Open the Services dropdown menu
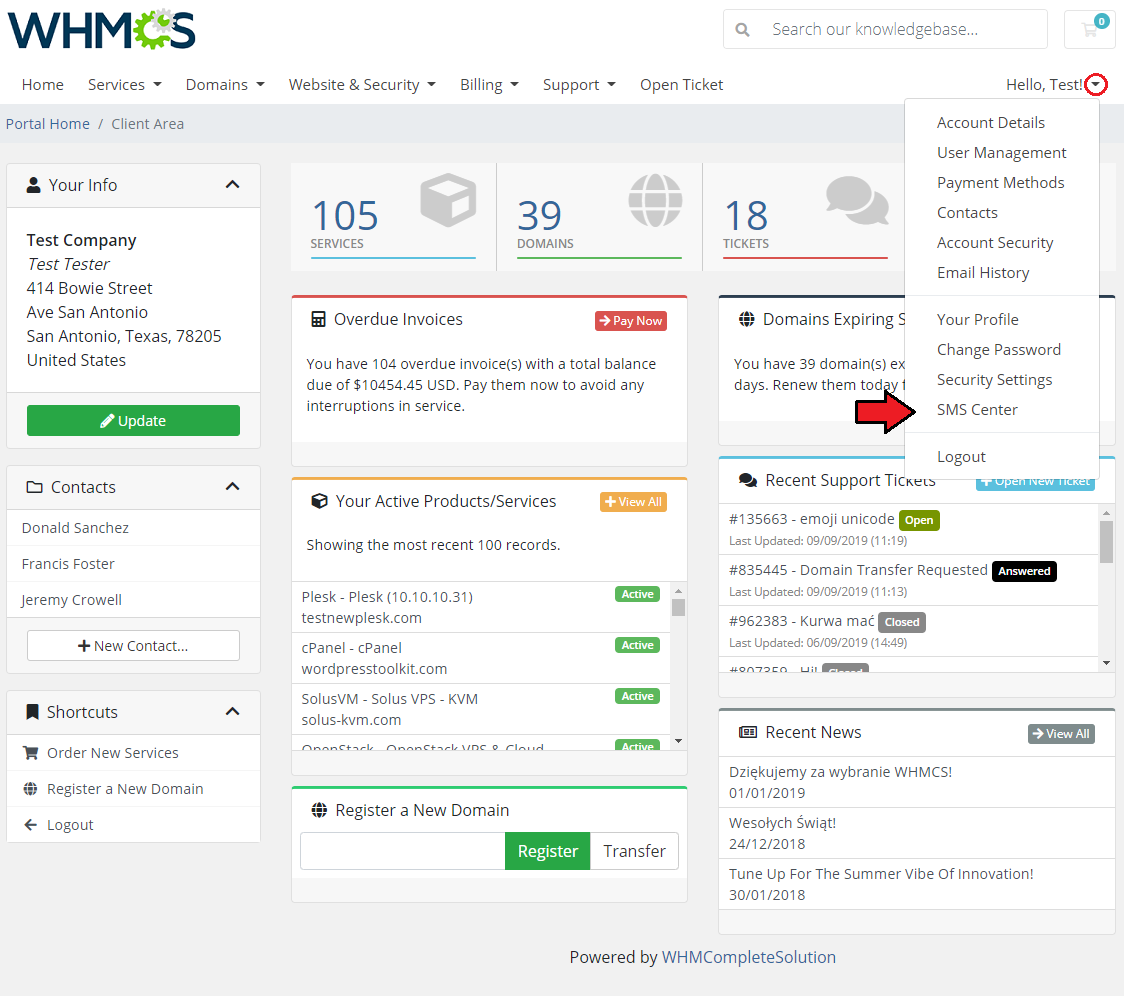Image resolution: width=1124 pixels, height=996 pixels. point(125,85)
